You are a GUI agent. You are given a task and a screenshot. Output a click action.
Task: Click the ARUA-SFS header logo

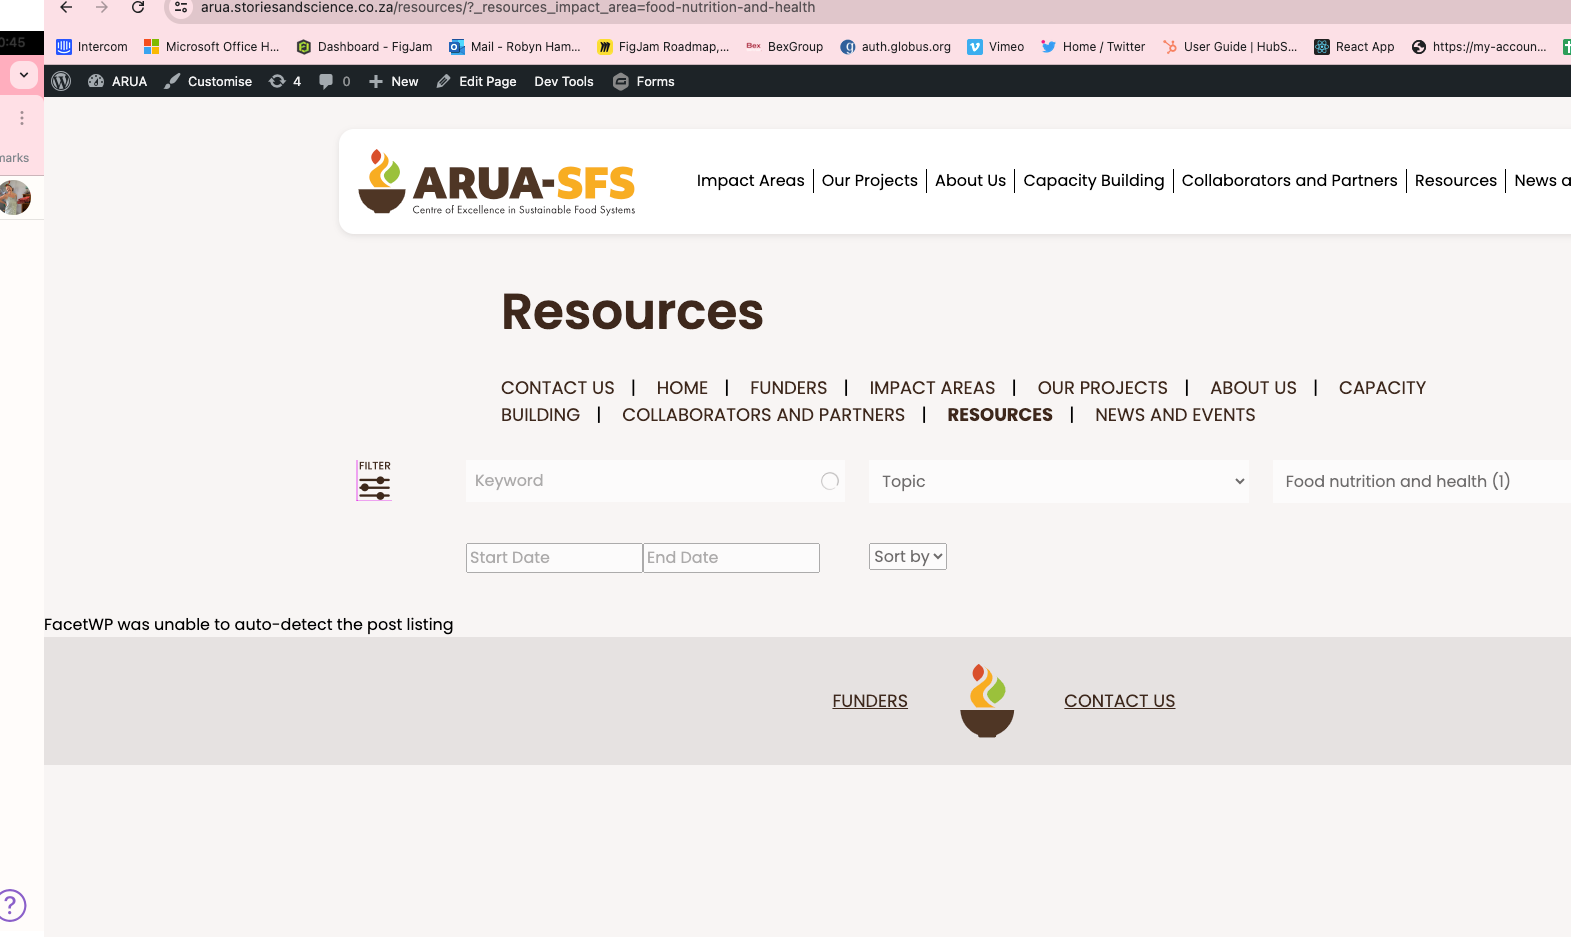tap(497, 182)
